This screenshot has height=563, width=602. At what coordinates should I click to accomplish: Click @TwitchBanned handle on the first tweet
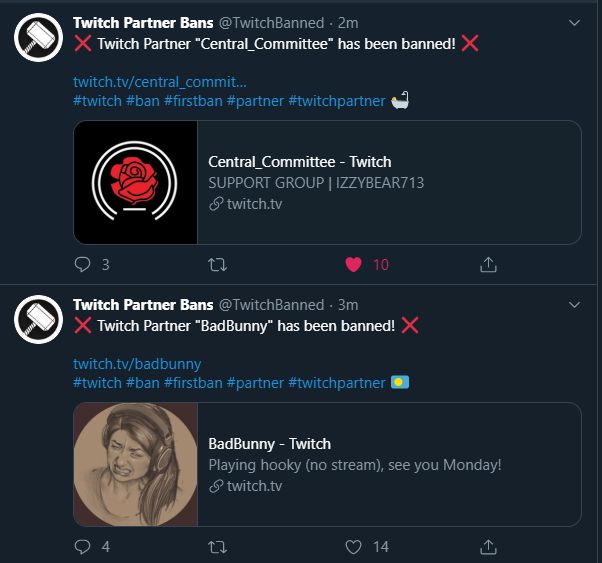coord(271,23)
